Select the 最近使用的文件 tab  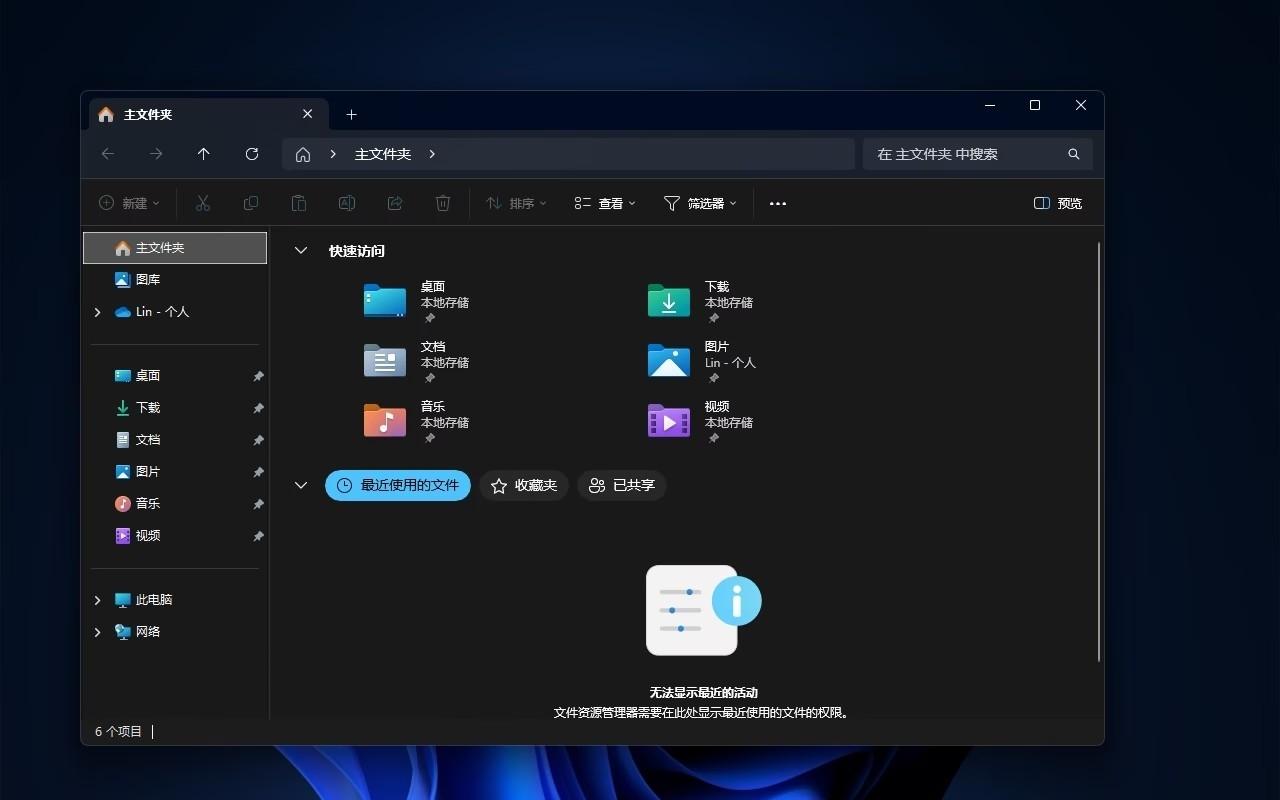pos(398,485)
